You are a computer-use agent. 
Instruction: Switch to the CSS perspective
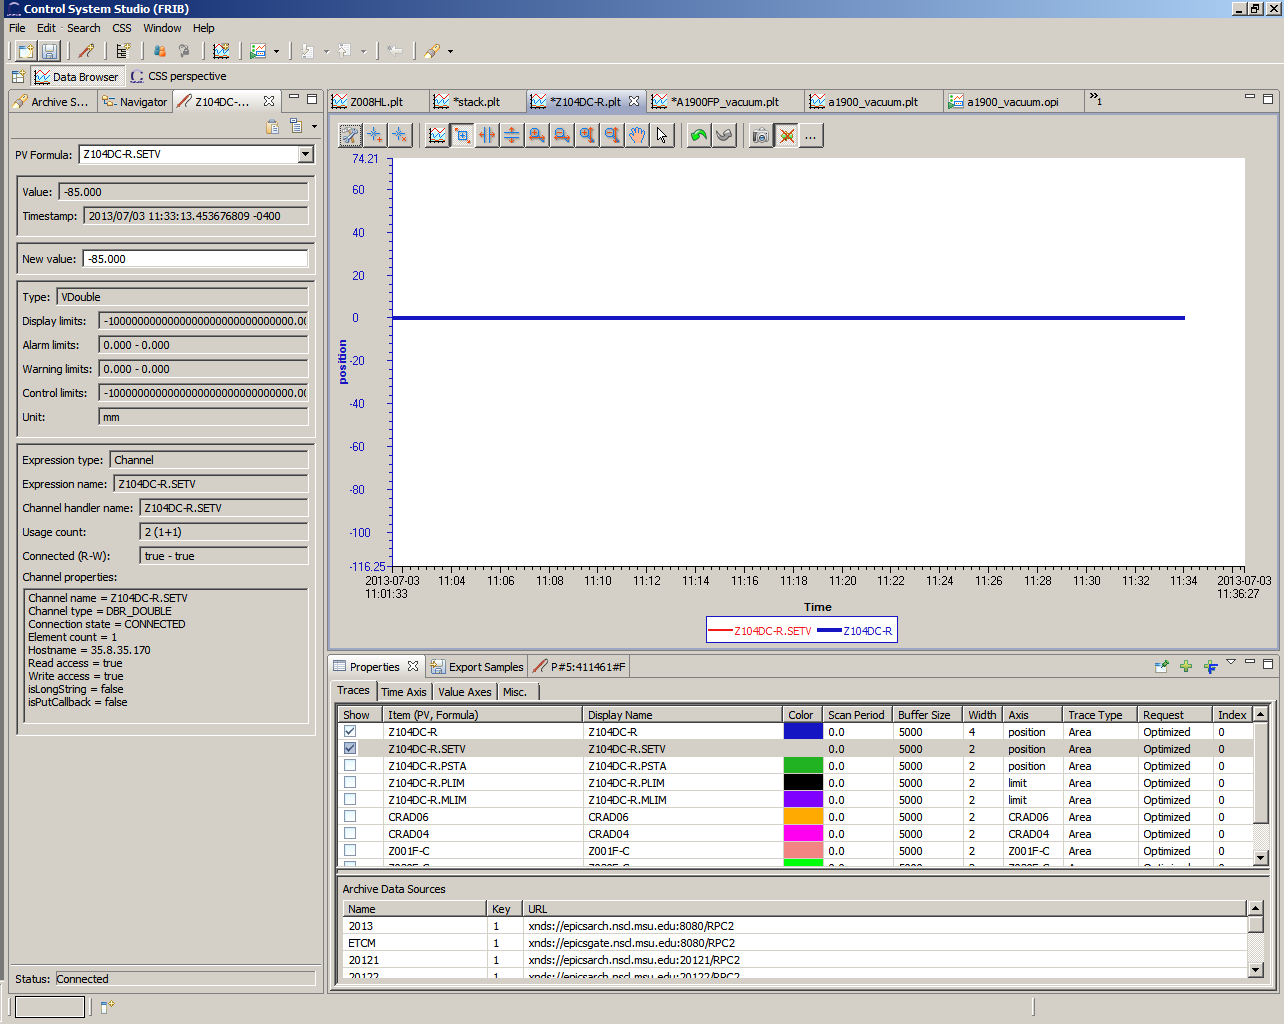click(x=179, y=76)
